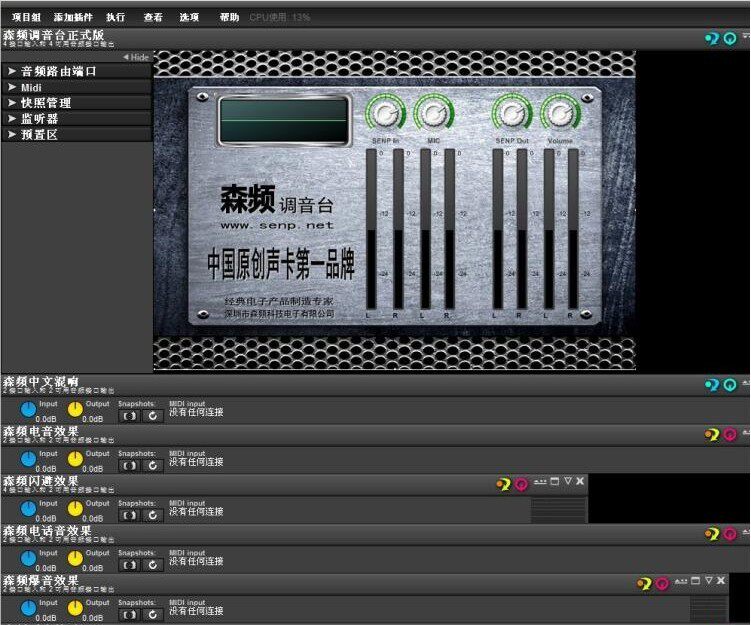751x625 pixels.
Task: Click the SENP Out knob on the mixer
Action: coord(512,114)
